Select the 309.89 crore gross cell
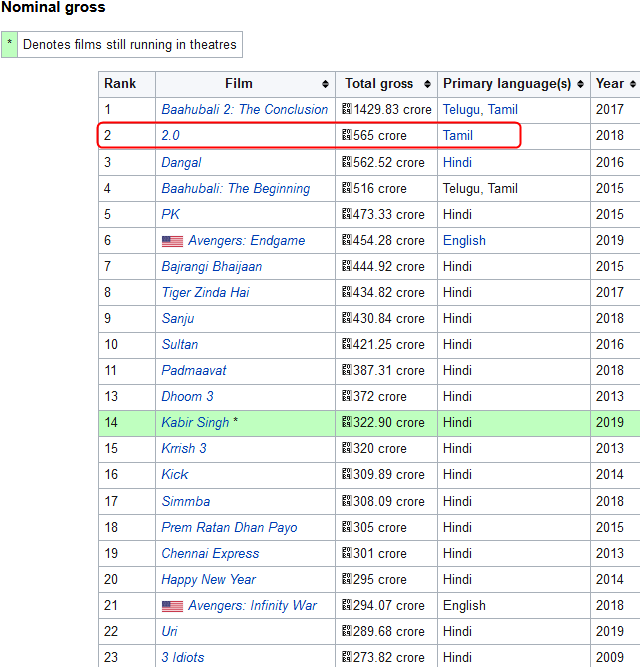 386,474
